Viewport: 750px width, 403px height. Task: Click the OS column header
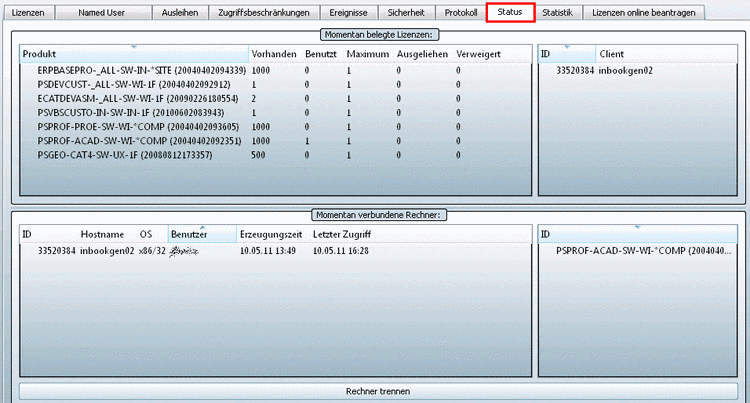(x=146, y=234)
